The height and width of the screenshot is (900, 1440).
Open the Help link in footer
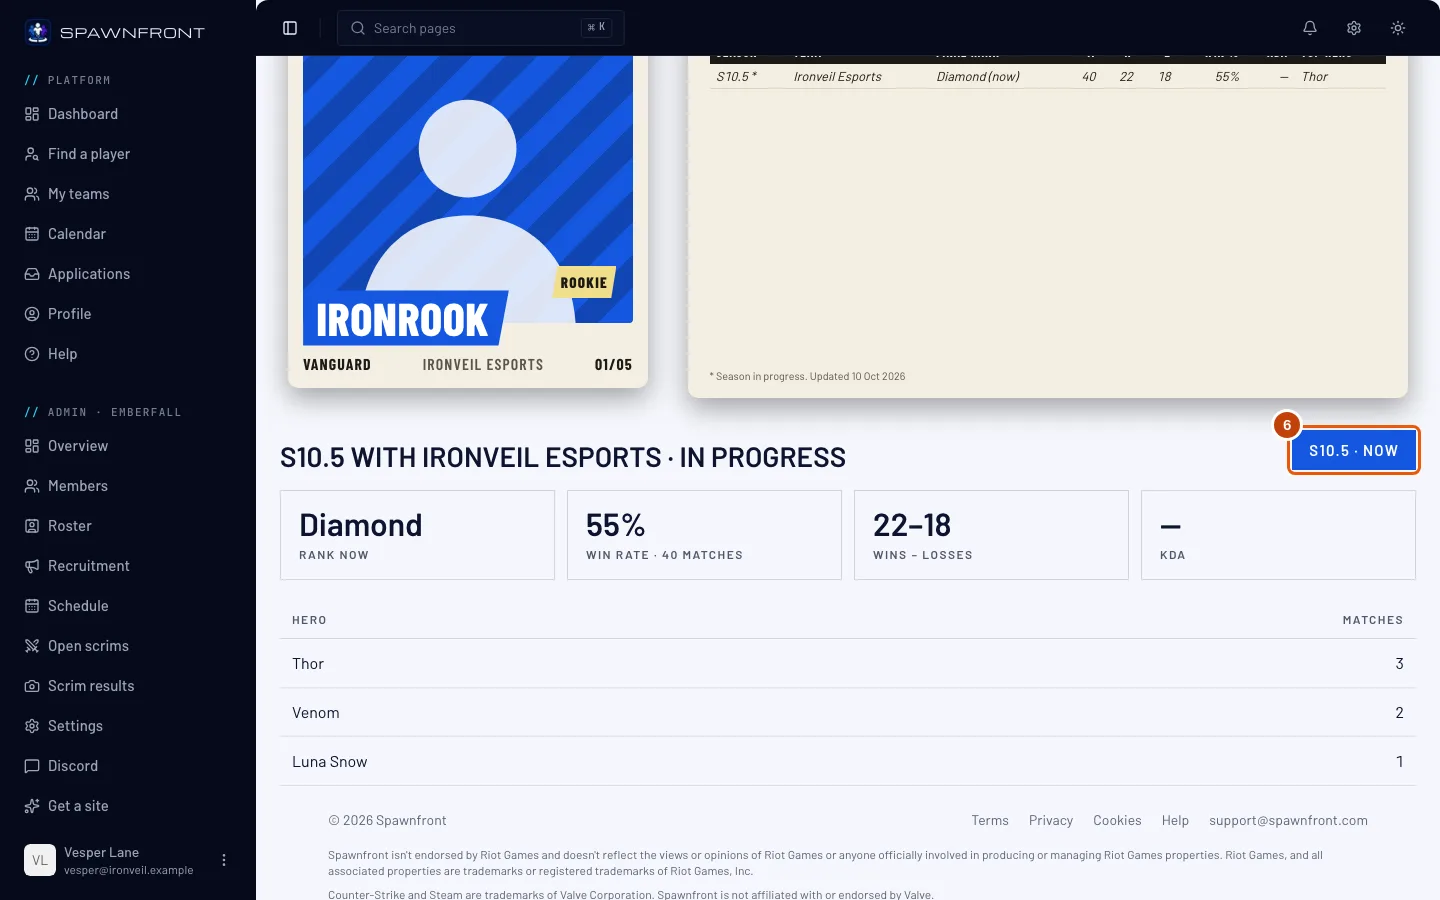(x=1175, y=820)
